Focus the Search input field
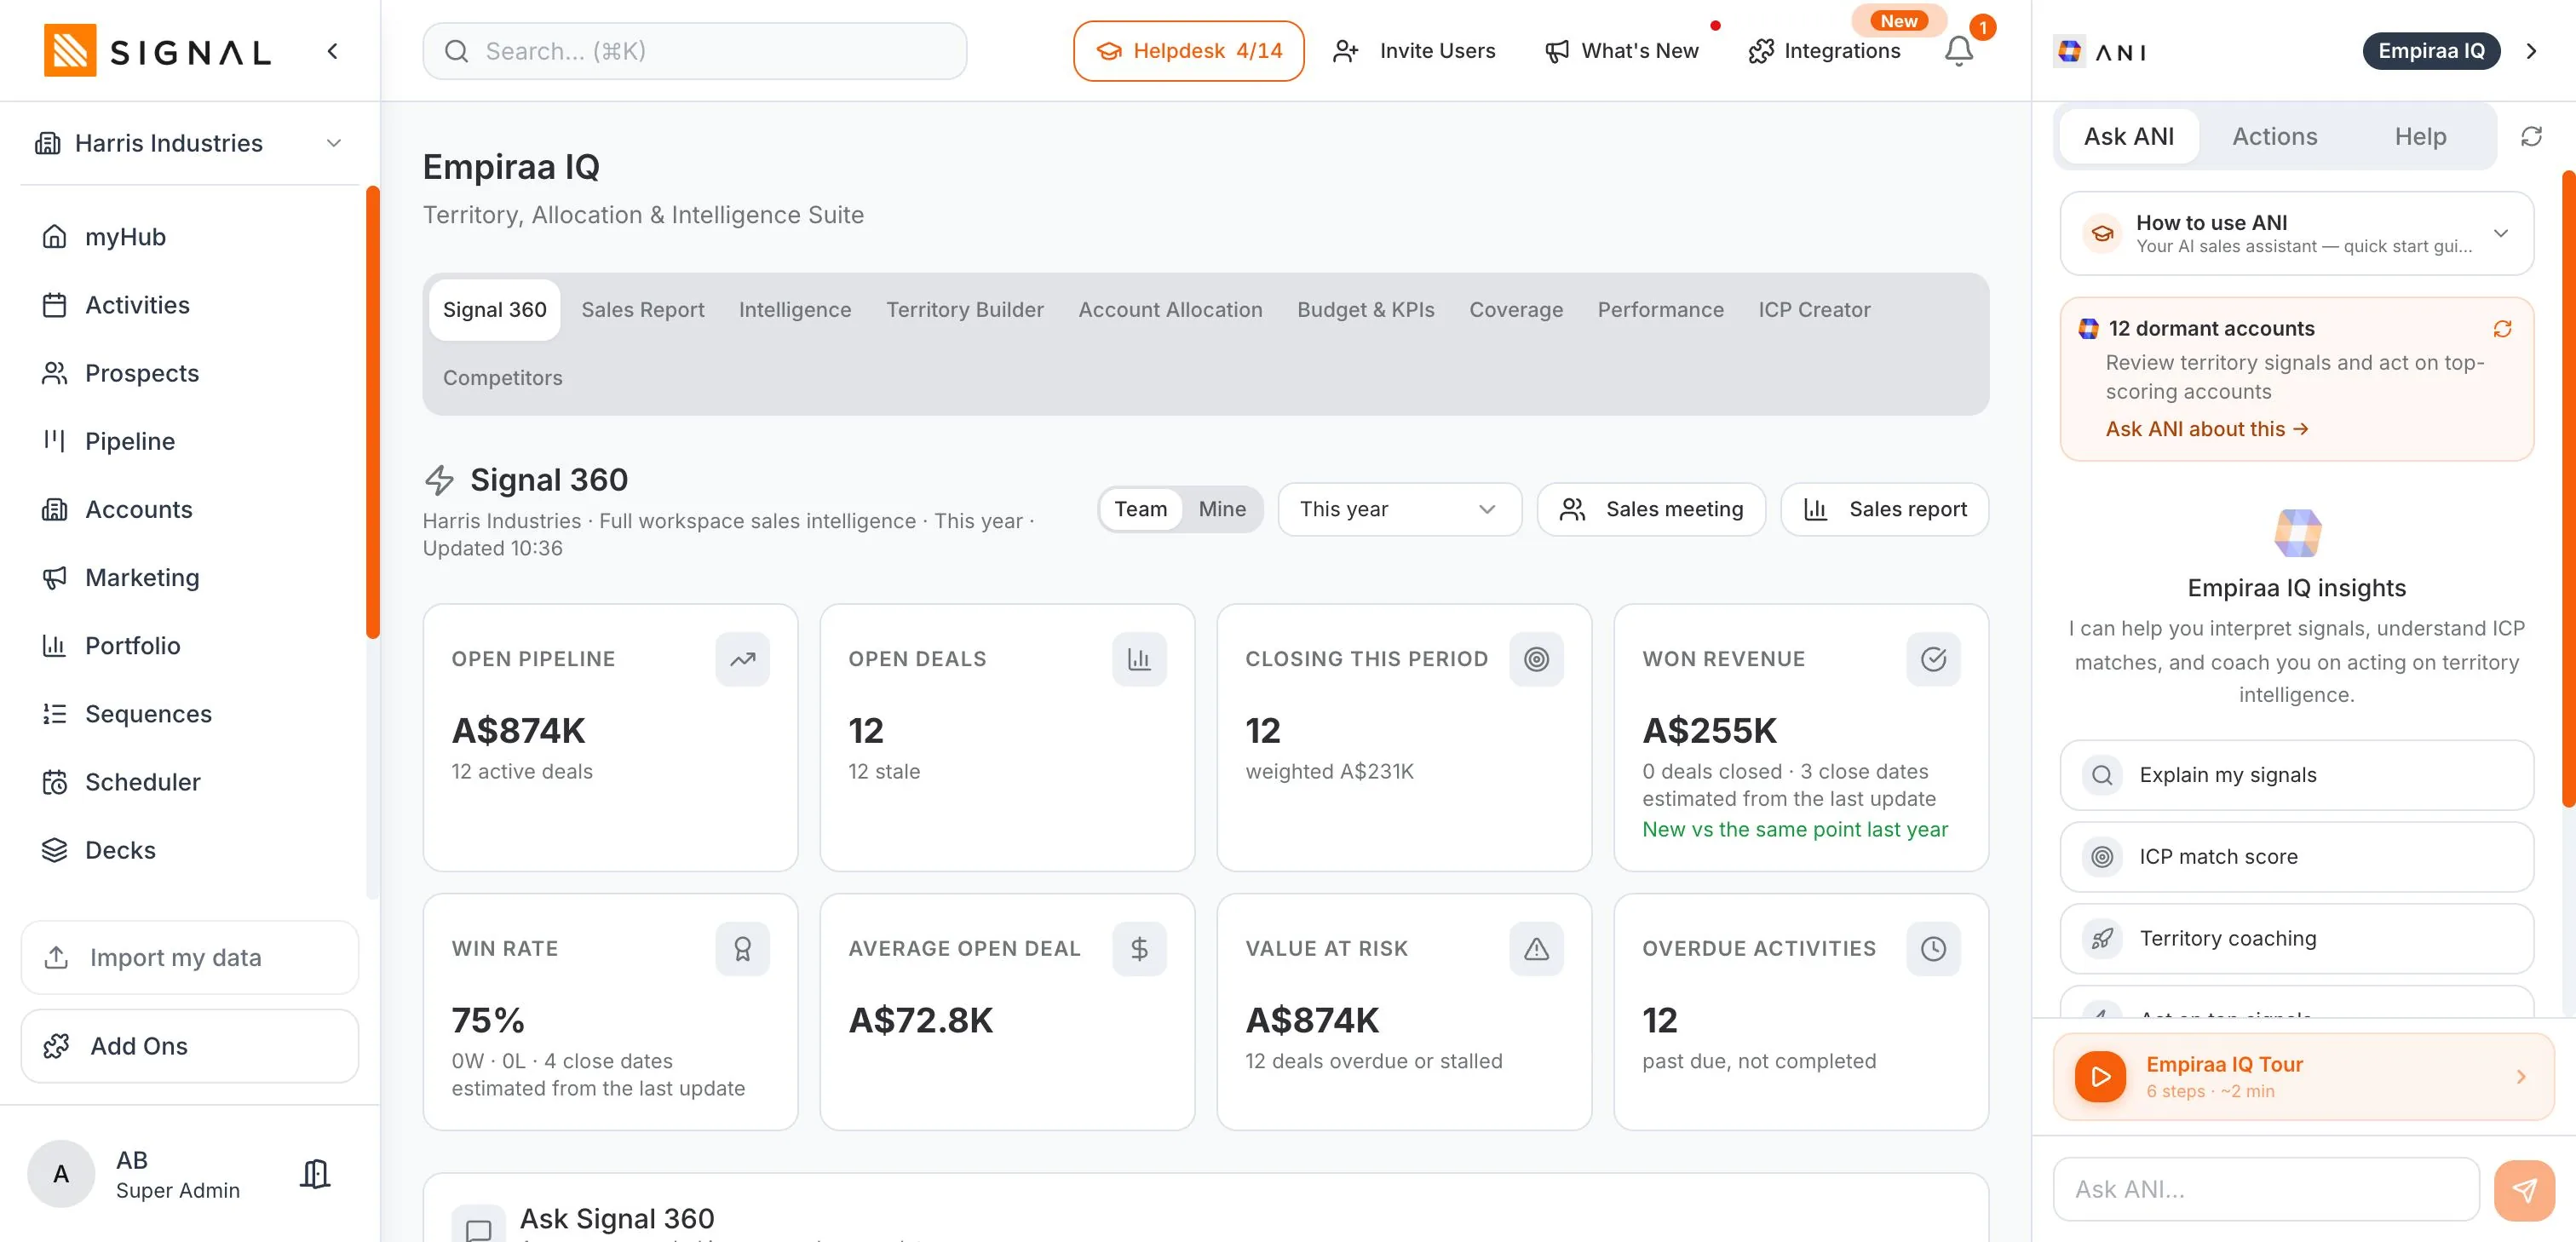The width and height of the screenshot is (2576, 1242). coord(694,51)
